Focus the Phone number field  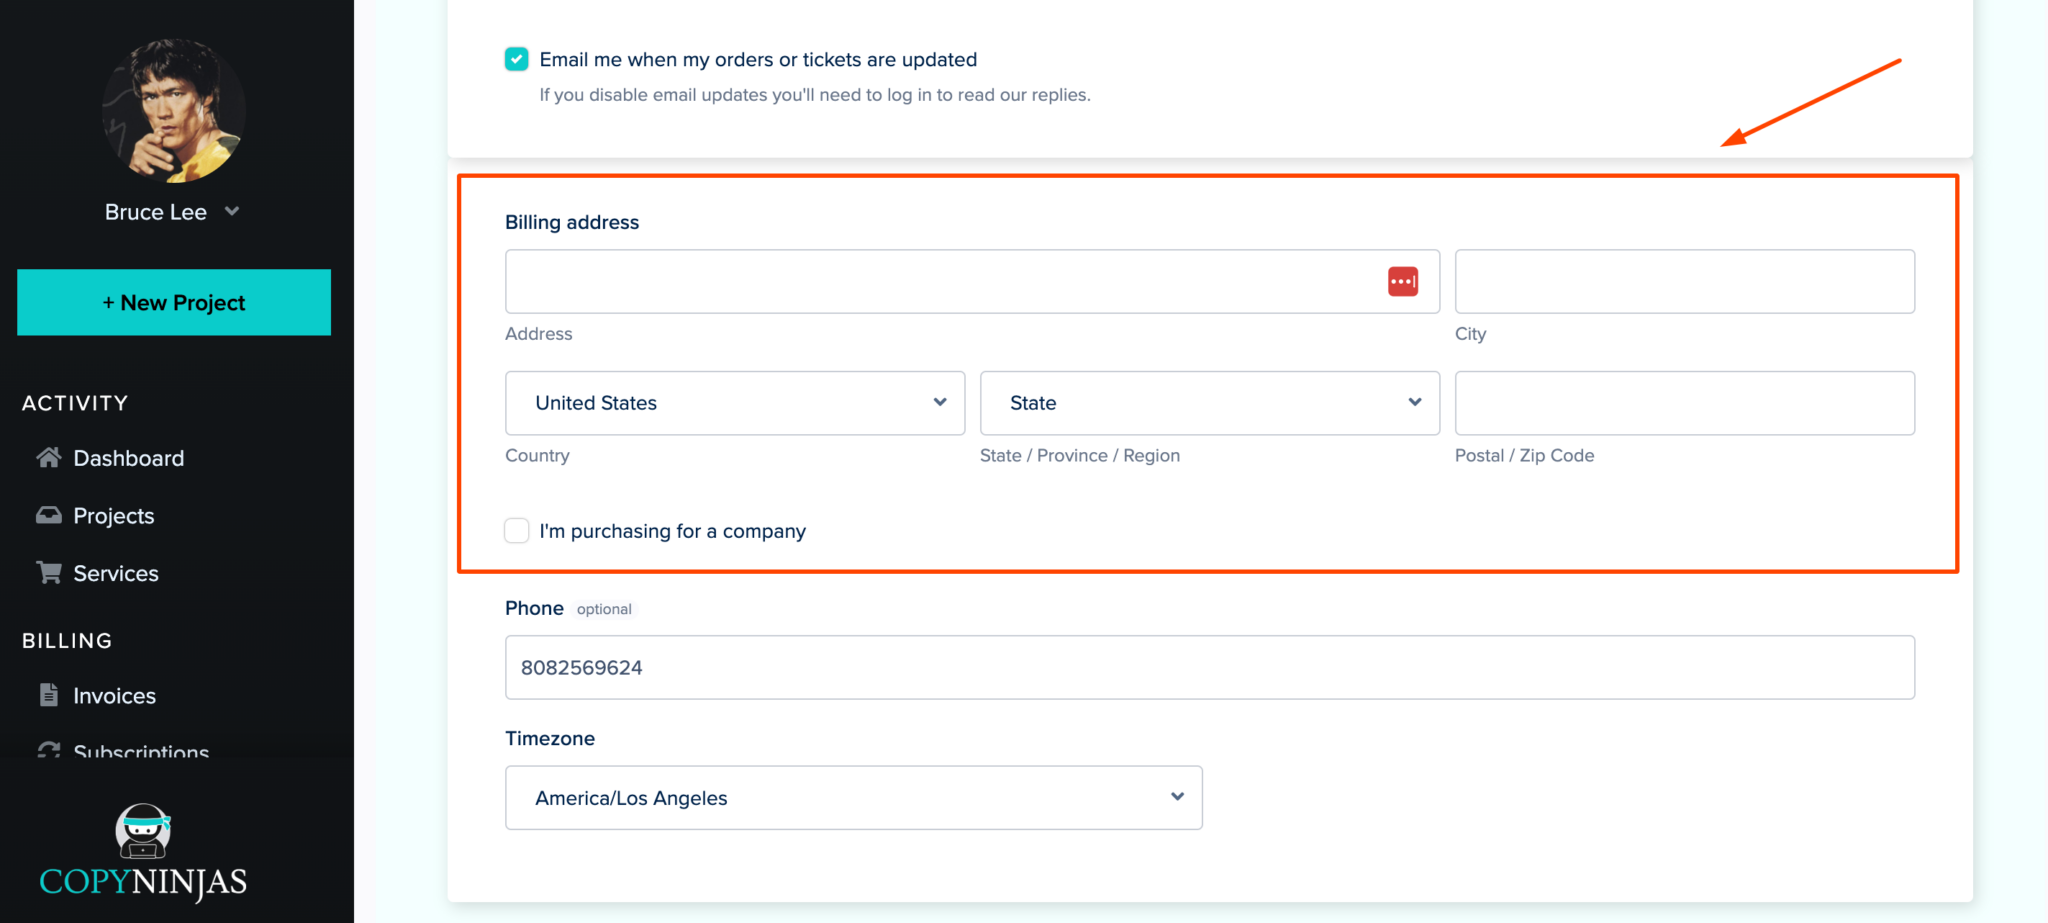(1210, 667)
